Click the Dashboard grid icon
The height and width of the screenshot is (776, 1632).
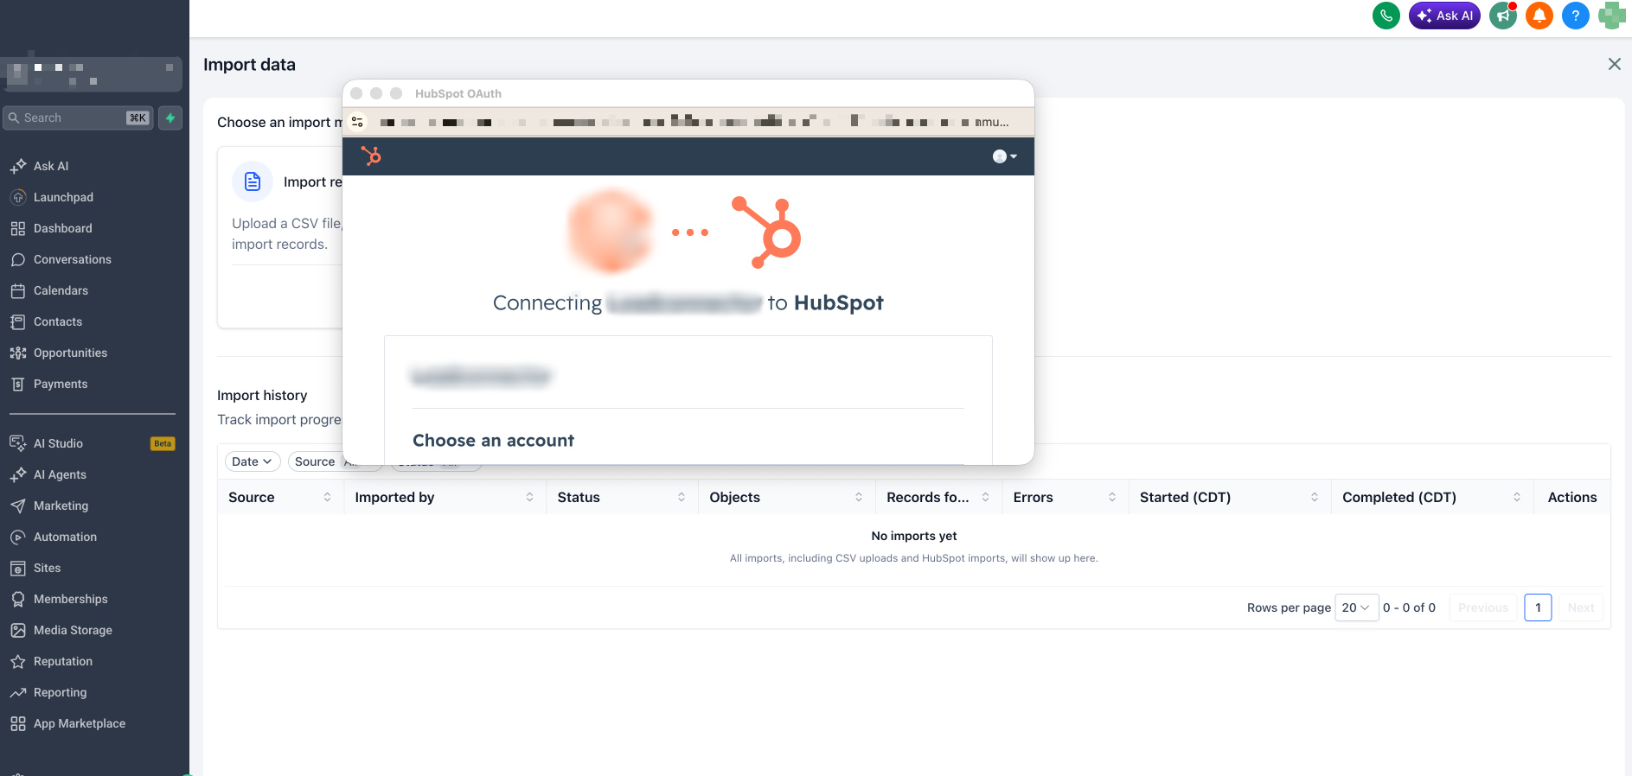(18, 228)
